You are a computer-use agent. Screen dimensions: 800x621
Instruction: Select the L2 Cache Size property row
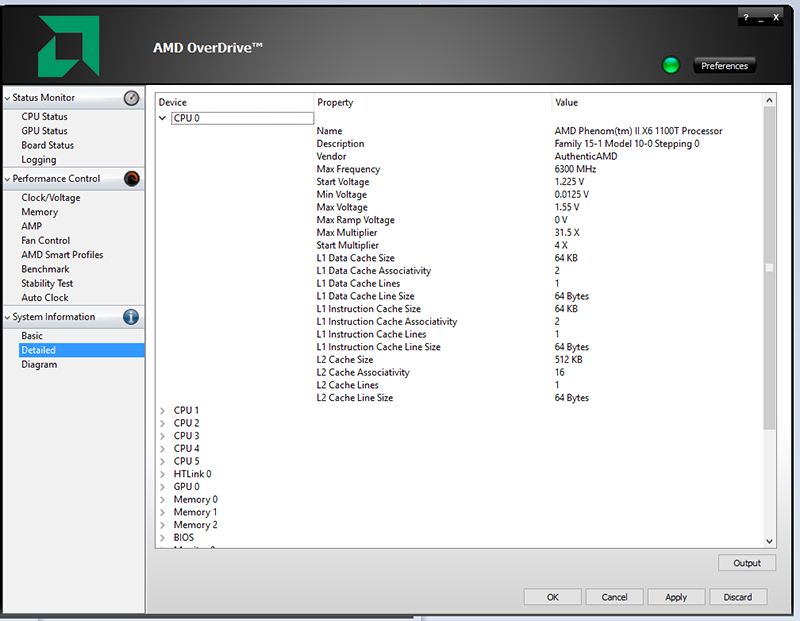pos(344,360)
